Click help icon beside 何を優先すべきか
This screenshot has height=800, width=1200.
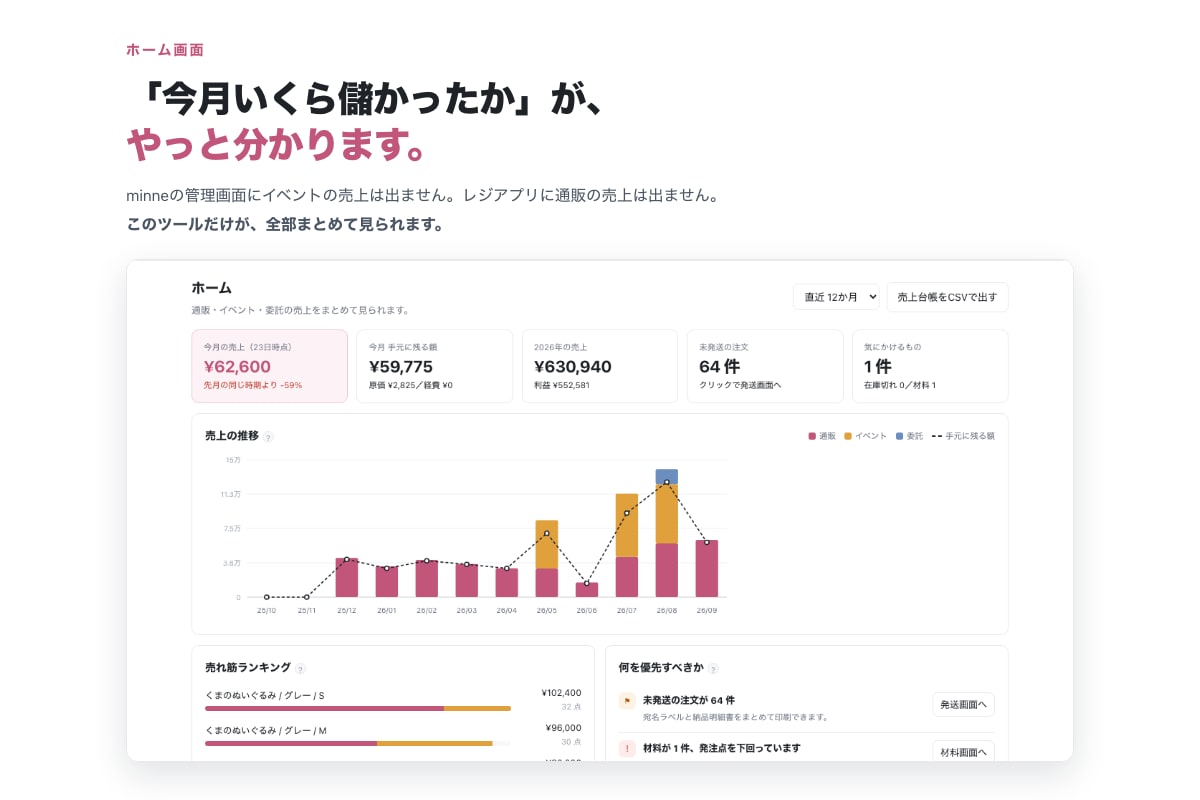point(713,669)
